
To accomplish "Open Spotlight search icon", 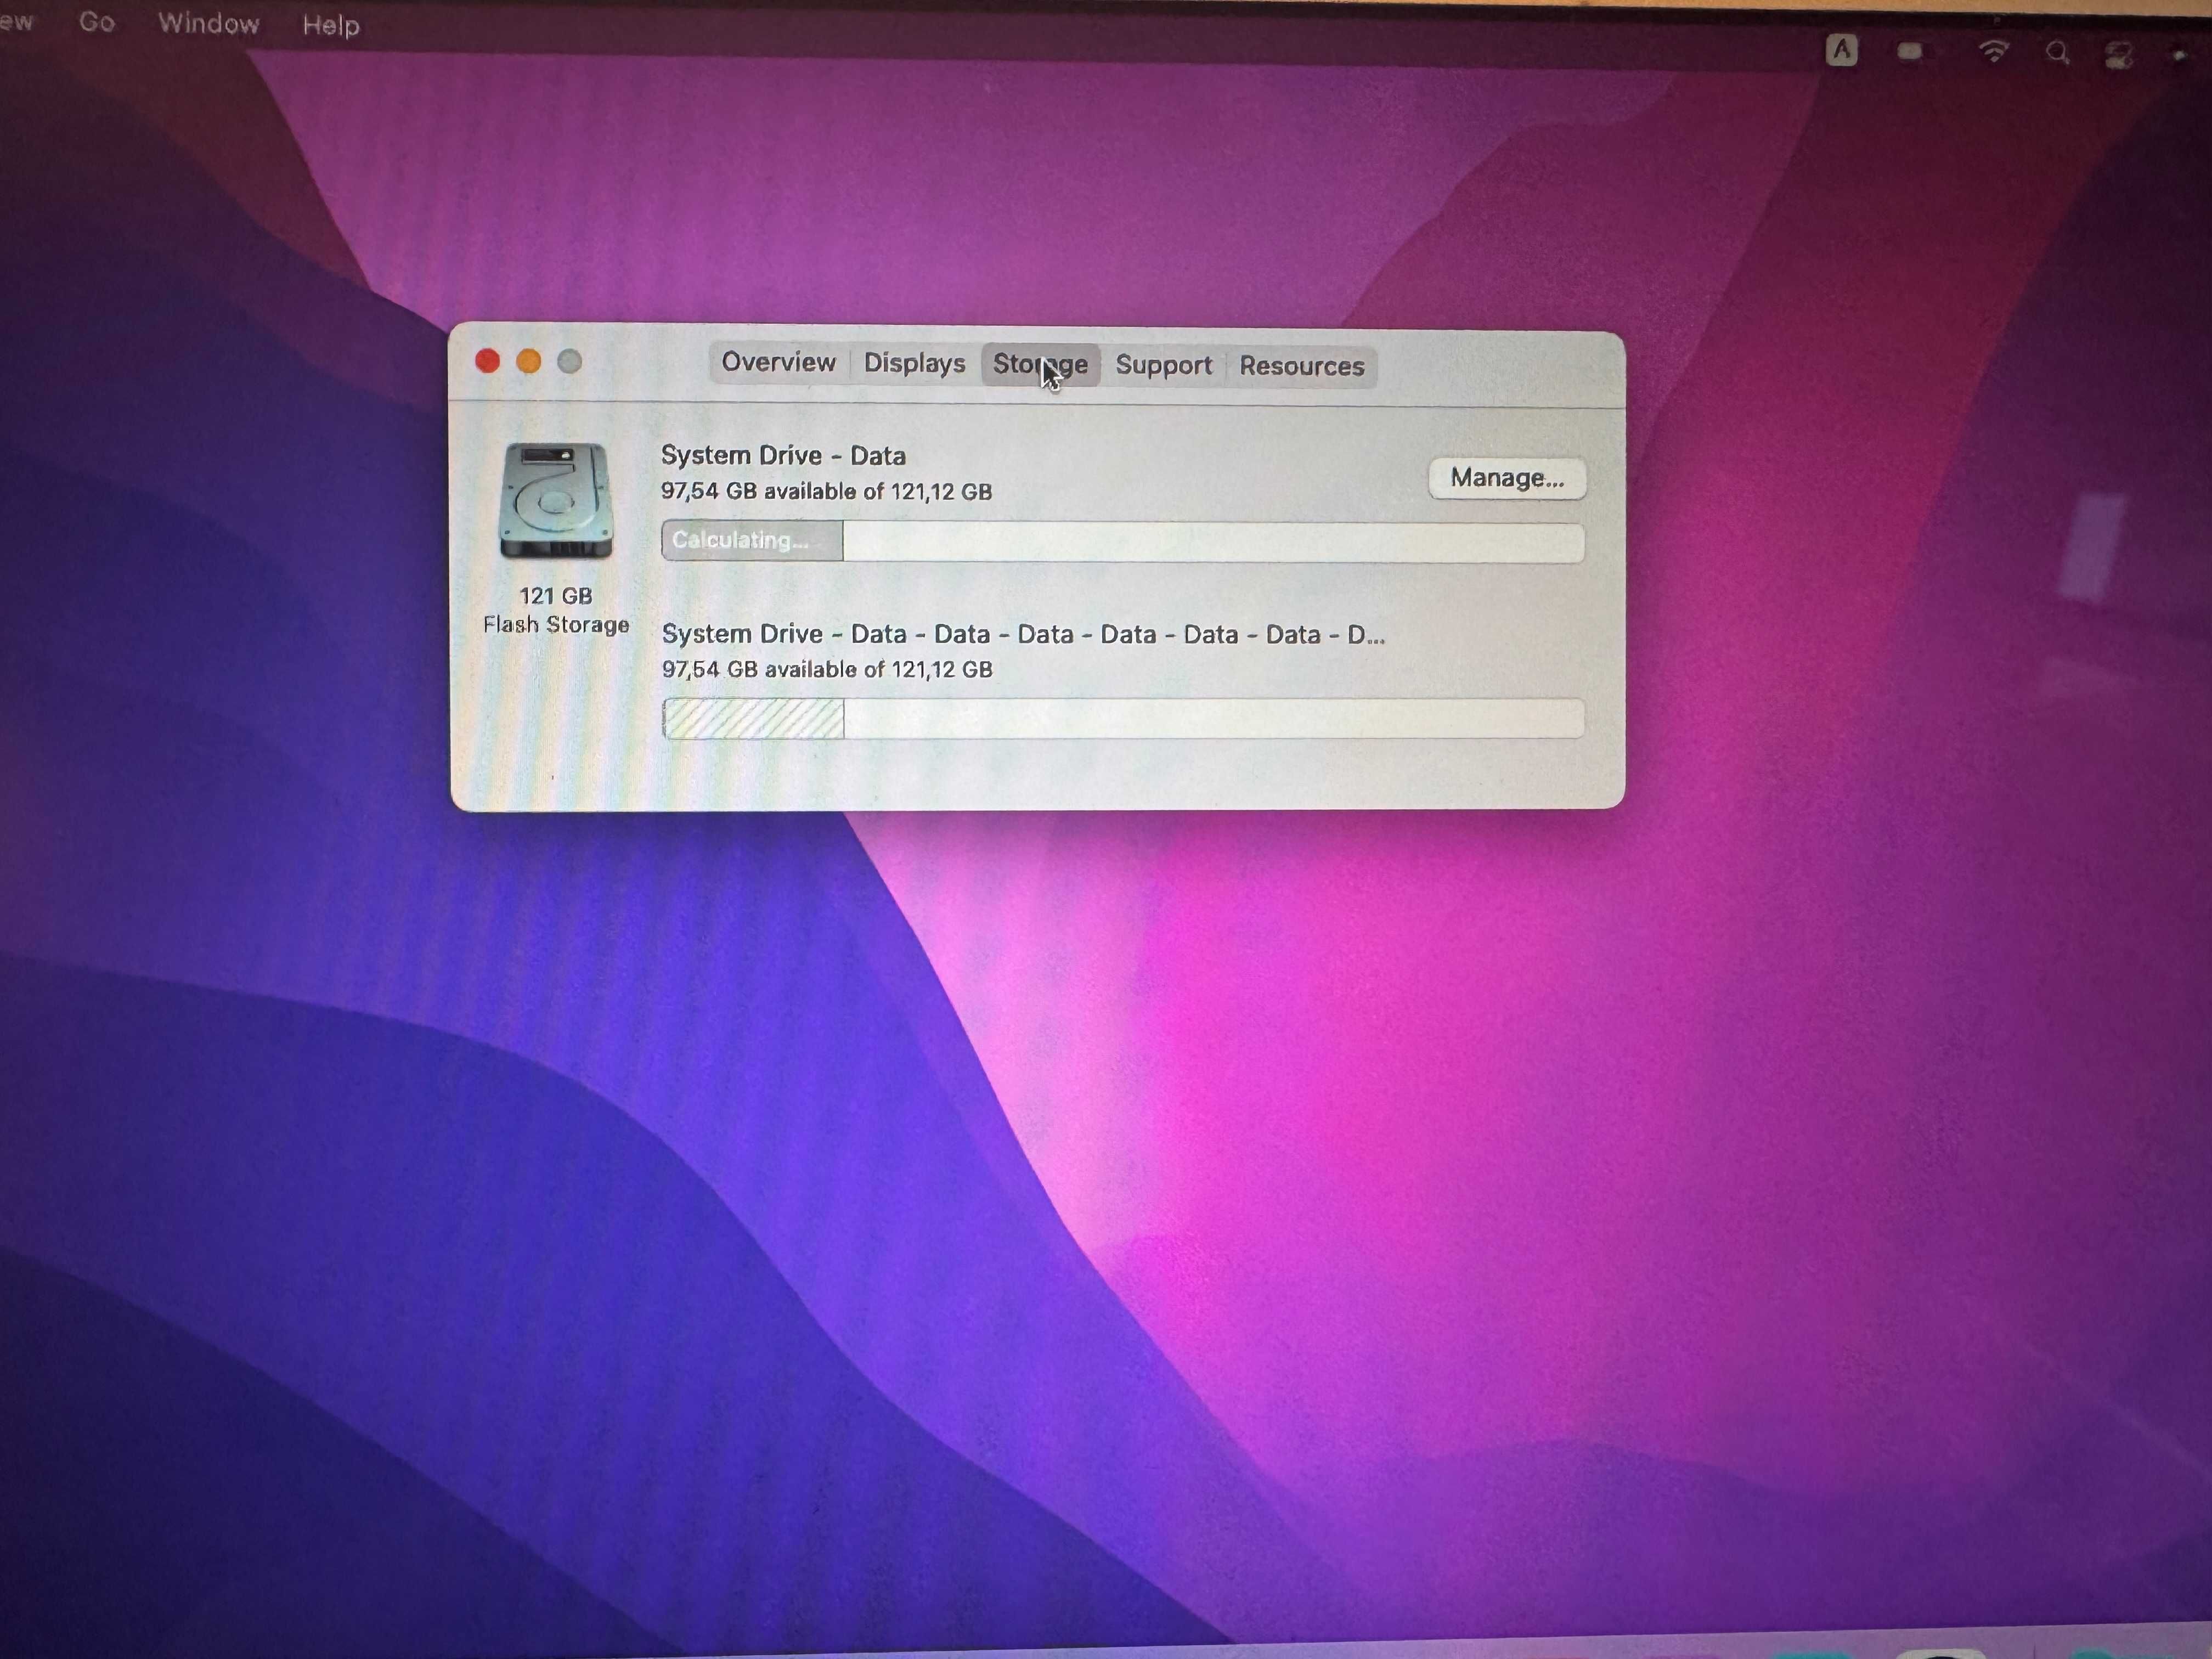I will (x=2056, y=52).
